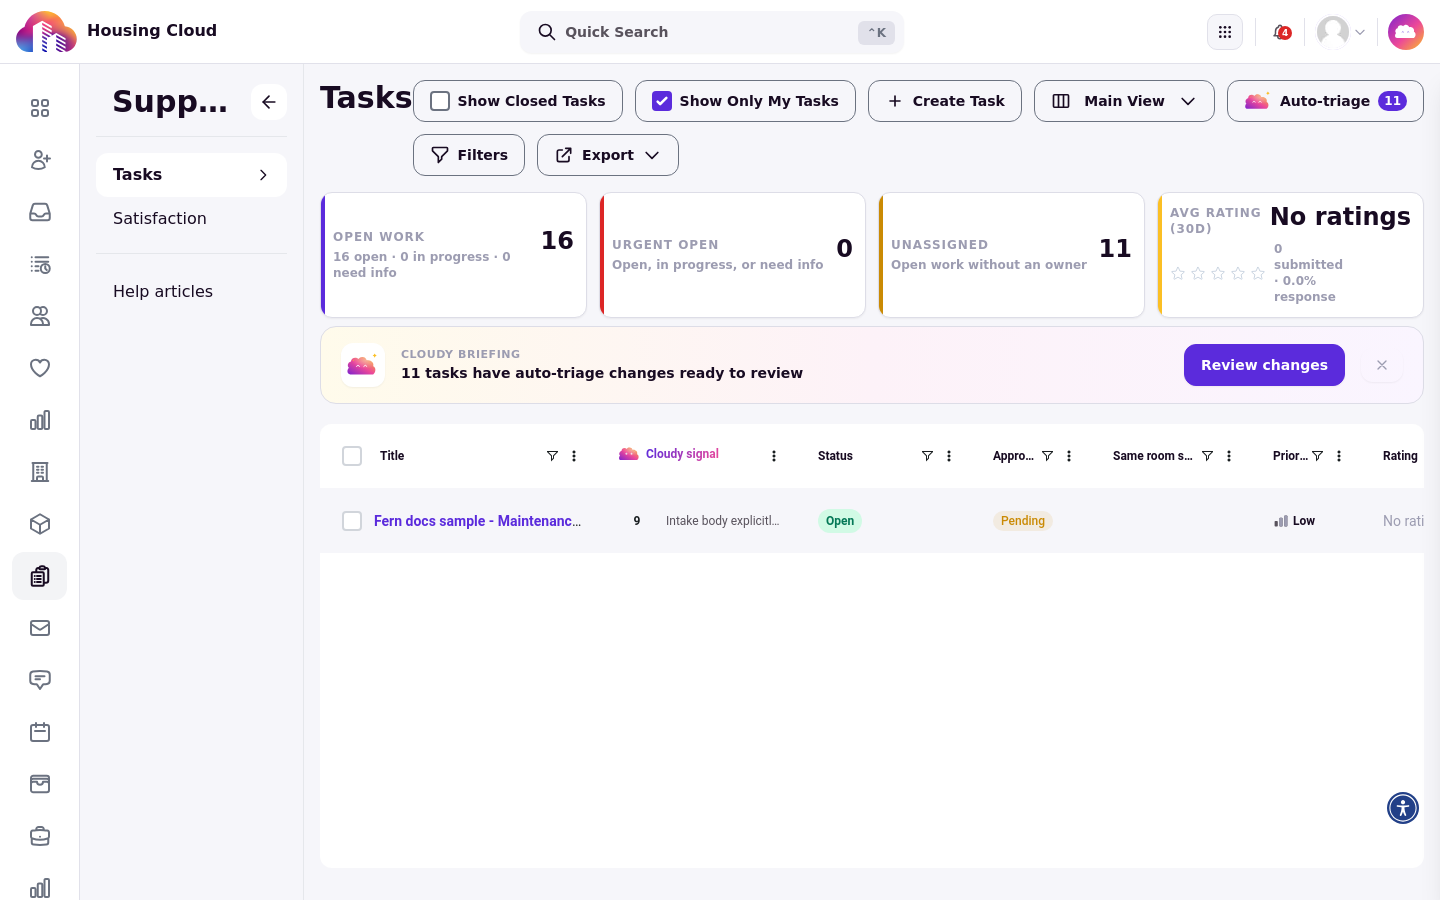Filter the Status column using its funnel icon
The height and width of the screenshot is (900, 1440).
[927, 456]
